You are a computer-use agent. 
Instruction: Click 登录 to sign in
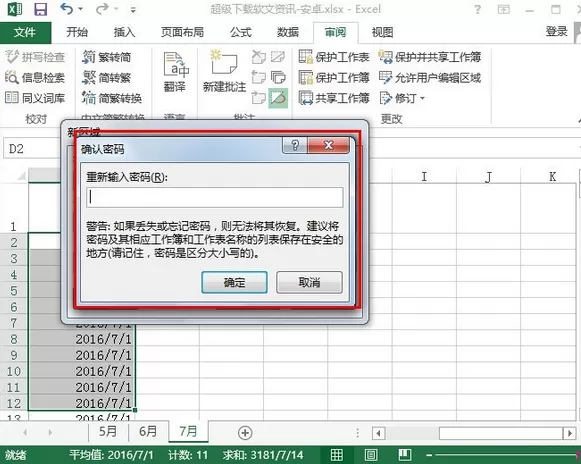[x=557, y=32]
